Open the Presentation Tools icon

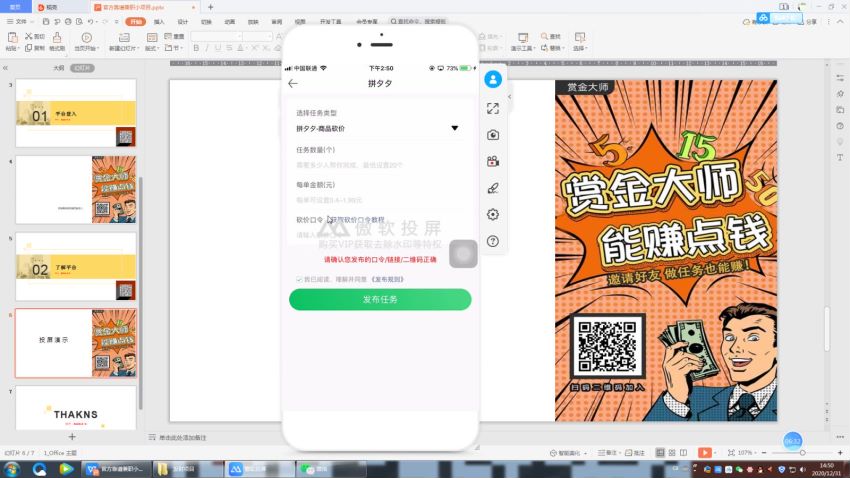tap(523, 37)
